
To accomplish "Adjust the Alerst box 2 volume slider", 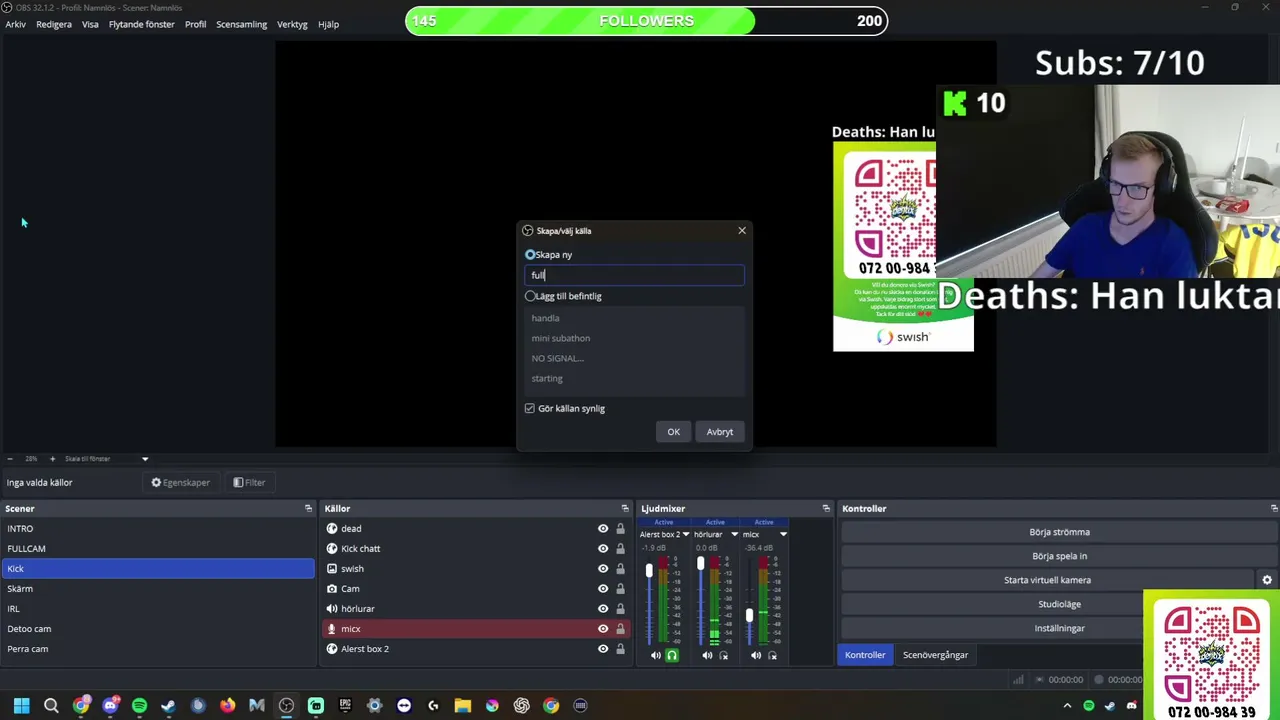I will tap(649, 571).
